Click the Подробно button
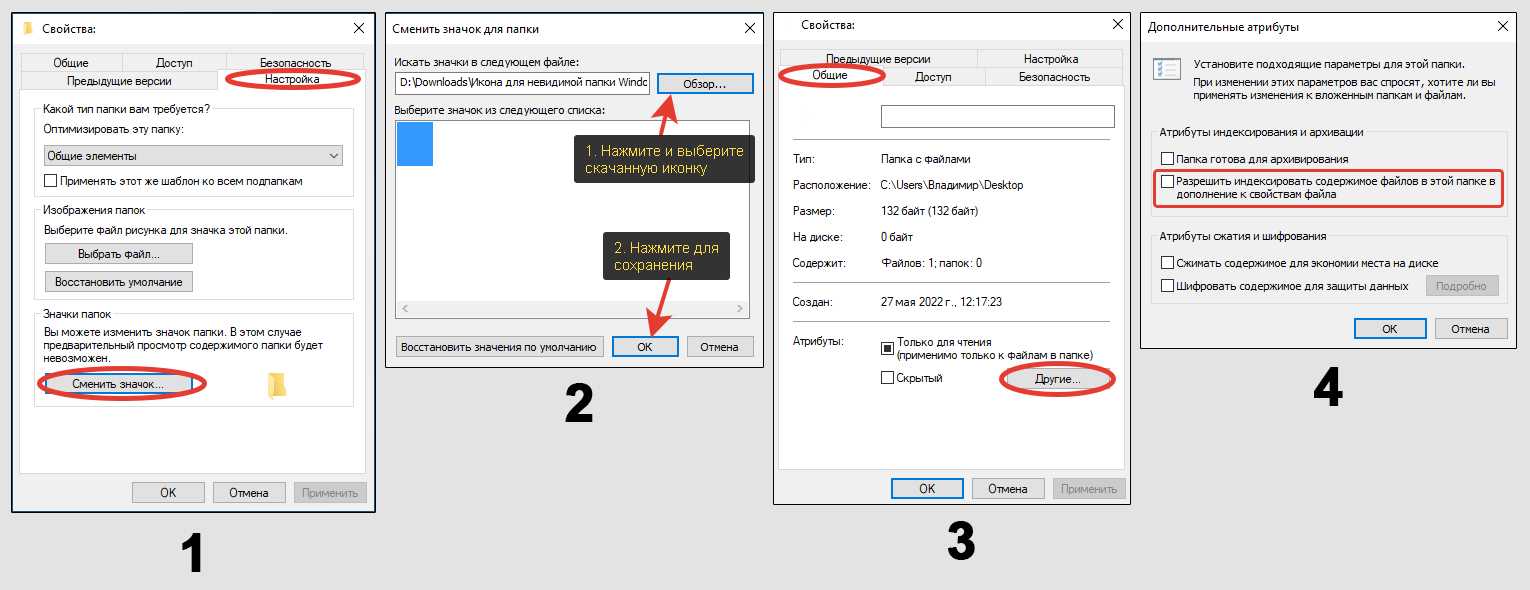Viewport: 1530px width, 590px height. point(1462,286)
